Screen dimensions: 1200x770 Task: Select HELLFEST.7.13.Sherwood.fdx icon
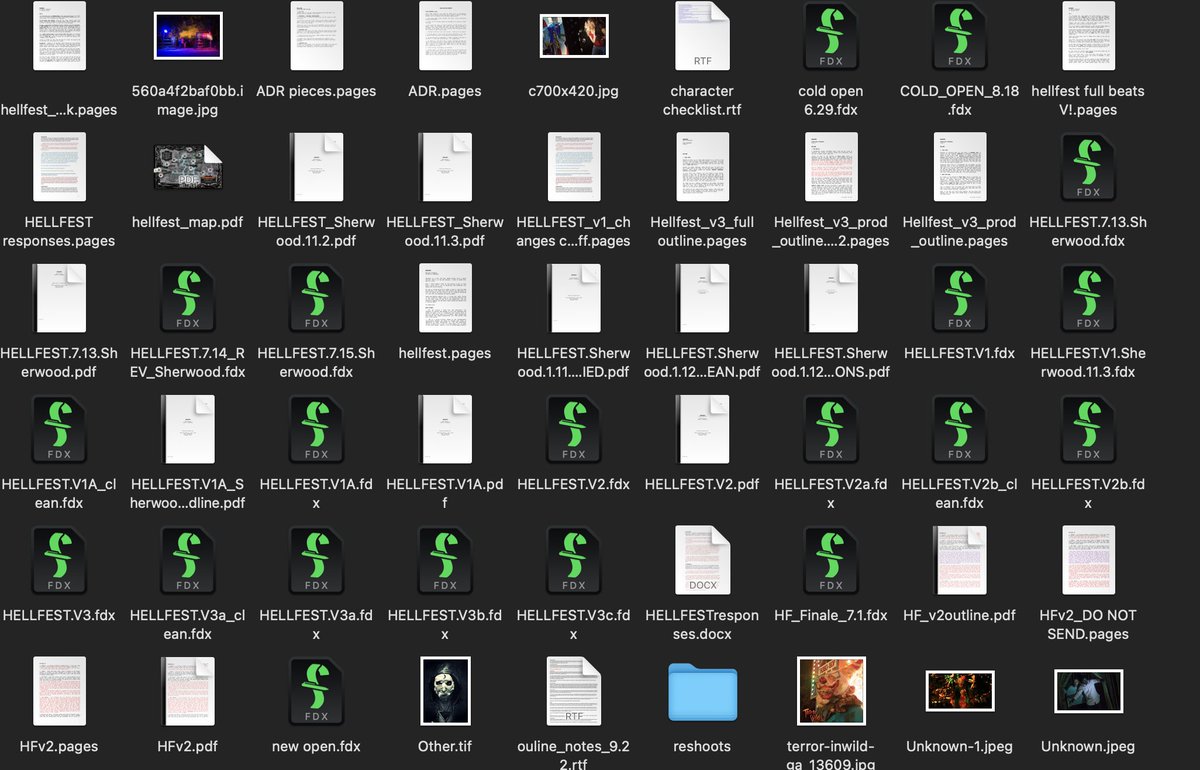(1088, 167)
